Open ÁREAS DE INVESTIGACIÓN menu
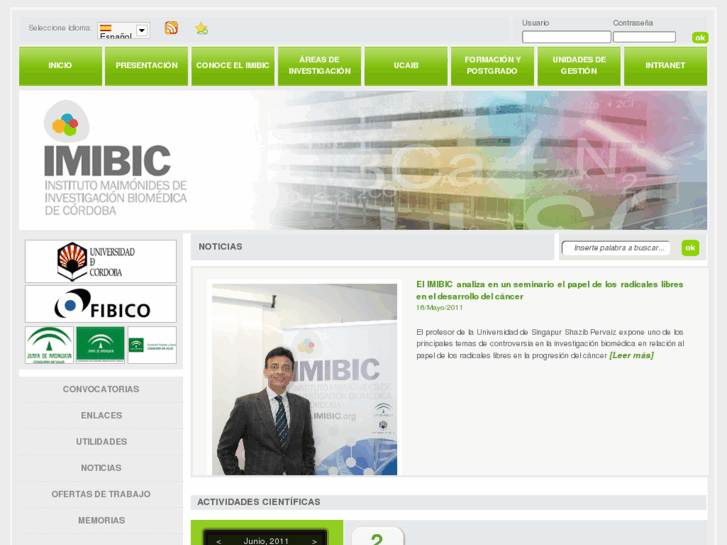 pyautogui.click(x=319, y=66)
